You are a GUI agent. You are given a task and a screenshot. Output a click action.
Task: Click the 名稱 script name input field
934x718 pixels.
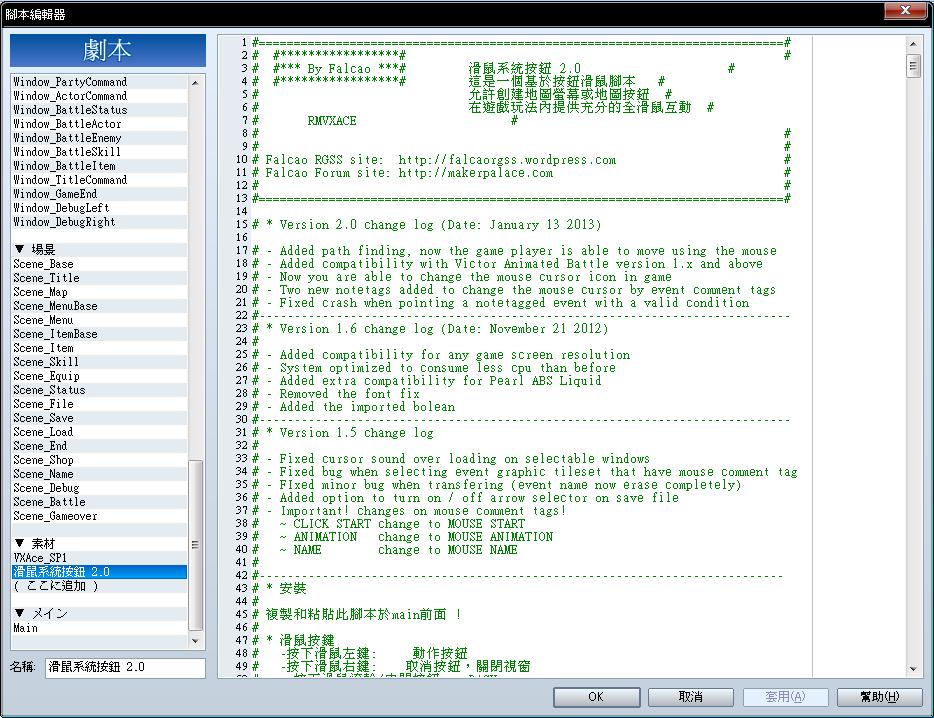(125, 667)
